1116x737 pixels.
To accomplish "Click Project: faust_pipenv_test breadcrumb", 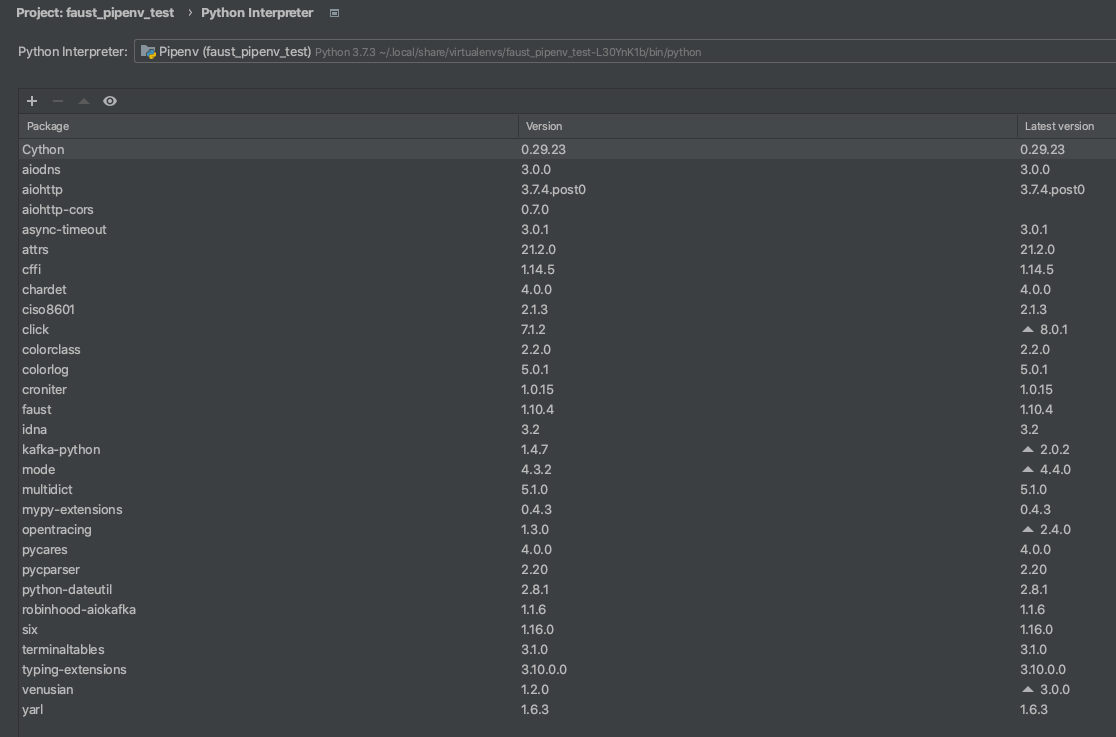I will coord(95,13).
